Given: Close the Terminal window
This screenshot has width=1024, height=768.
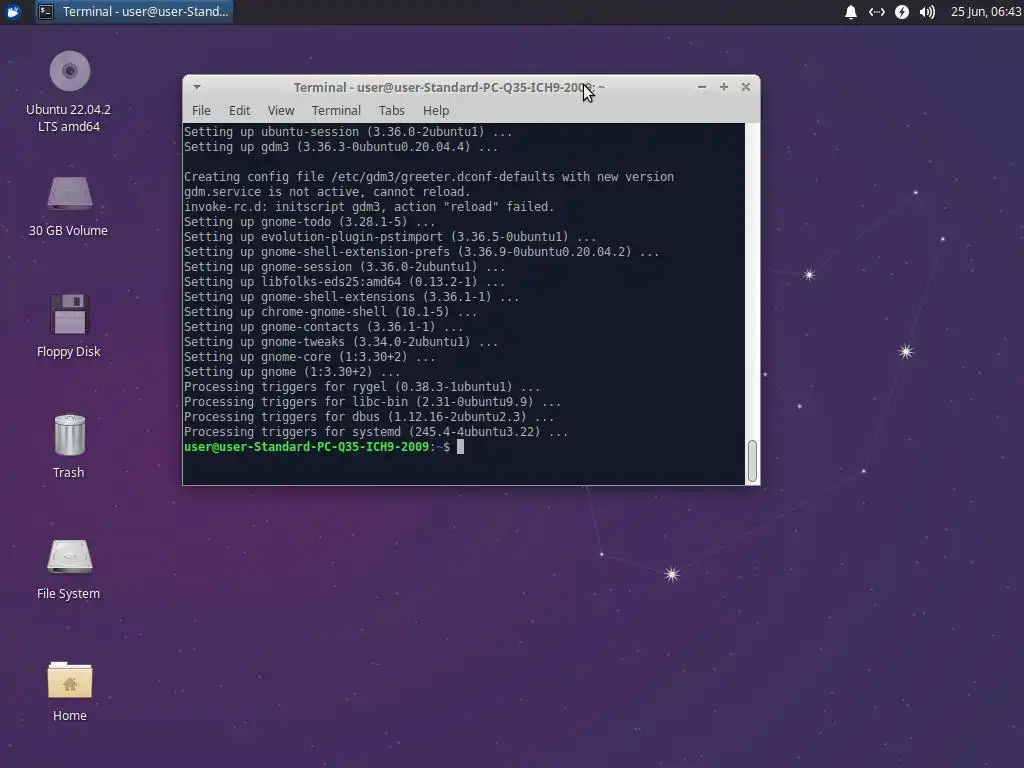Looking at the screenshot, I should click(x=746, y=87).
